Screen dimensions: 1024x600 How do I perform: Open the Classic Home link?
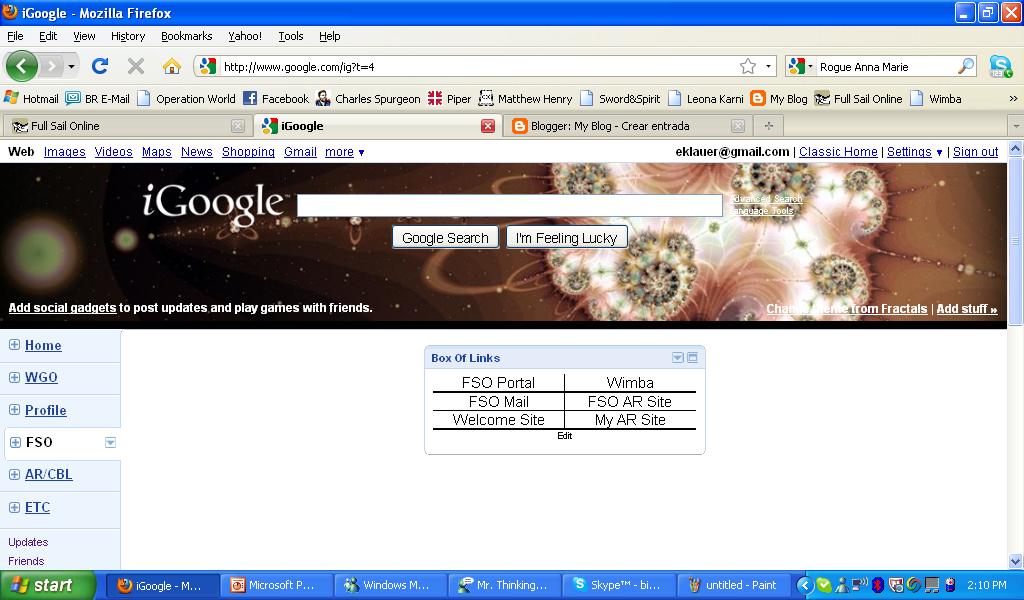pos(839,151)
